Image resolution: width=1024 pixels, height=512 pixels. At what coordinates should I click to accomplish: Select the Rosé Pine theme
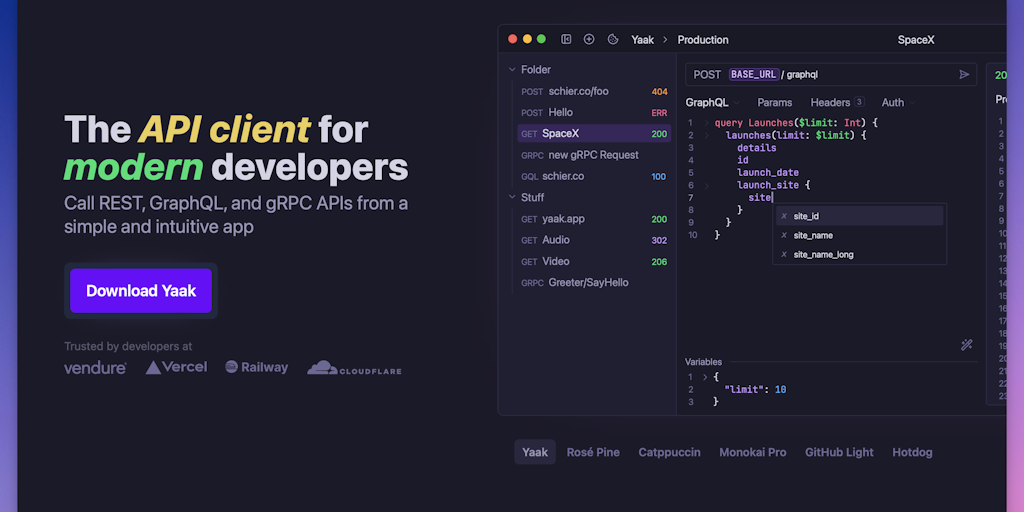(593, 452)
